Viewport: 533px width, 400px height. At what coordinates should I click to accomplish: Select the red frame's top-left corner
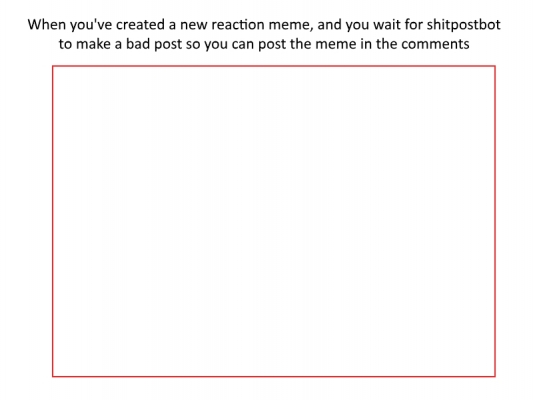coord(53,66)
